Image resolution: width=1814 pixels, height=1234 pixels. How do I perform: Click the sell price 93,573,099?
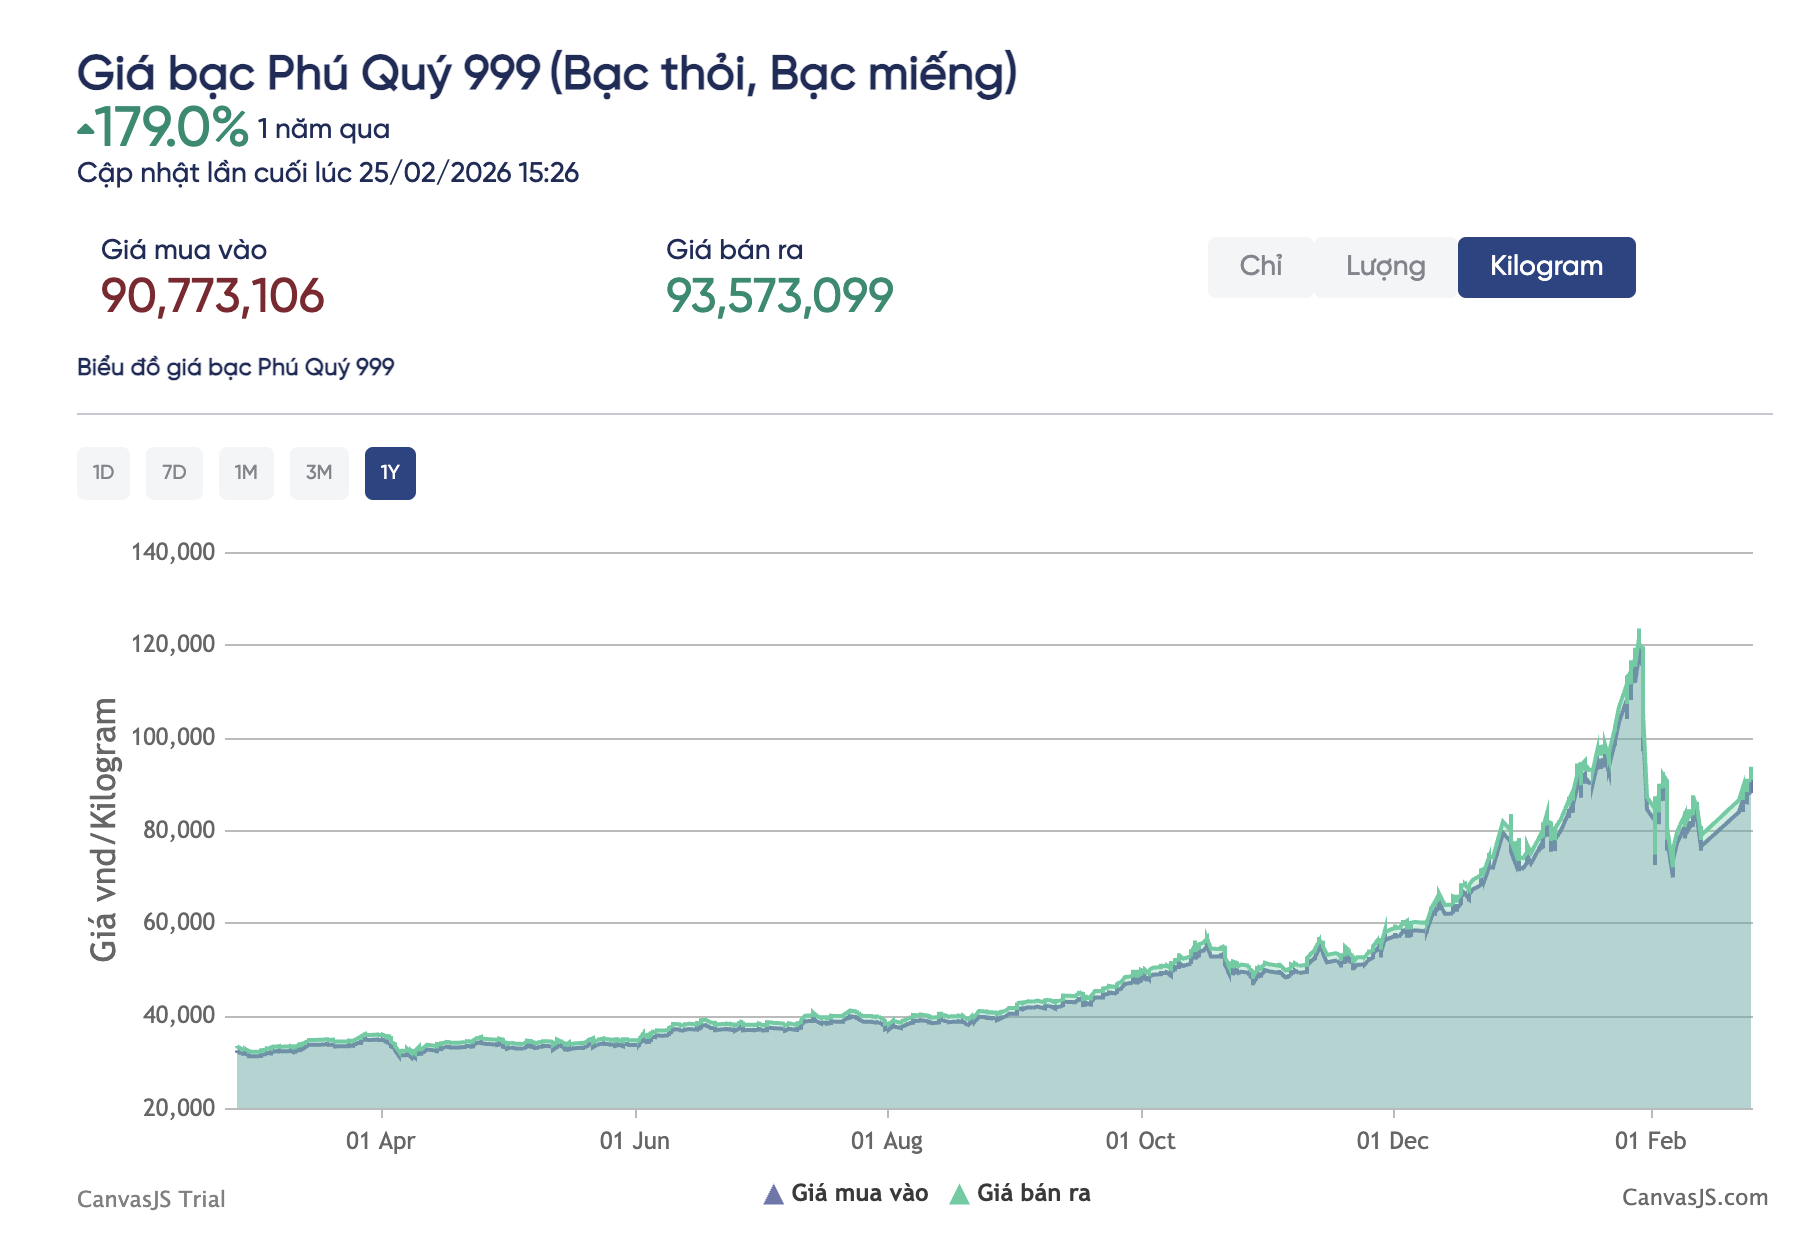pyautogui.click(x=779, y=296)
